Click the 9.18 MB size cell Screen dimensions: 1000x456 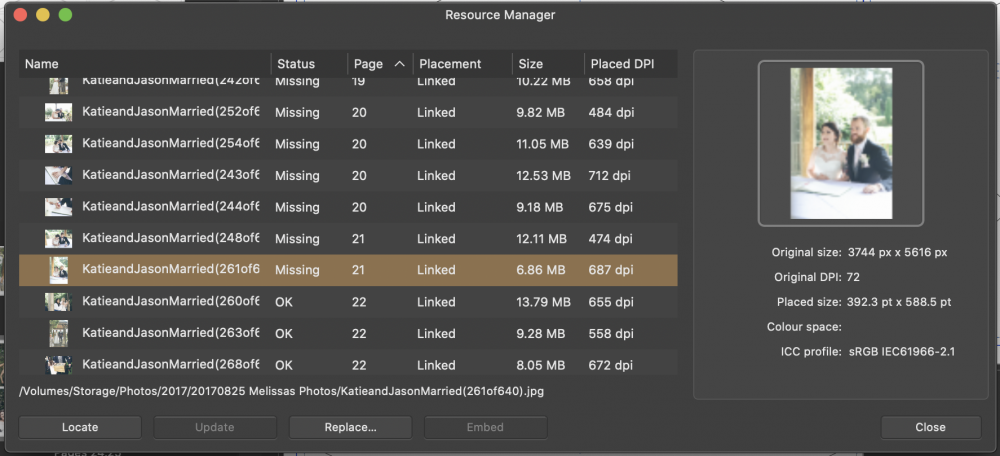click(540, 207)
